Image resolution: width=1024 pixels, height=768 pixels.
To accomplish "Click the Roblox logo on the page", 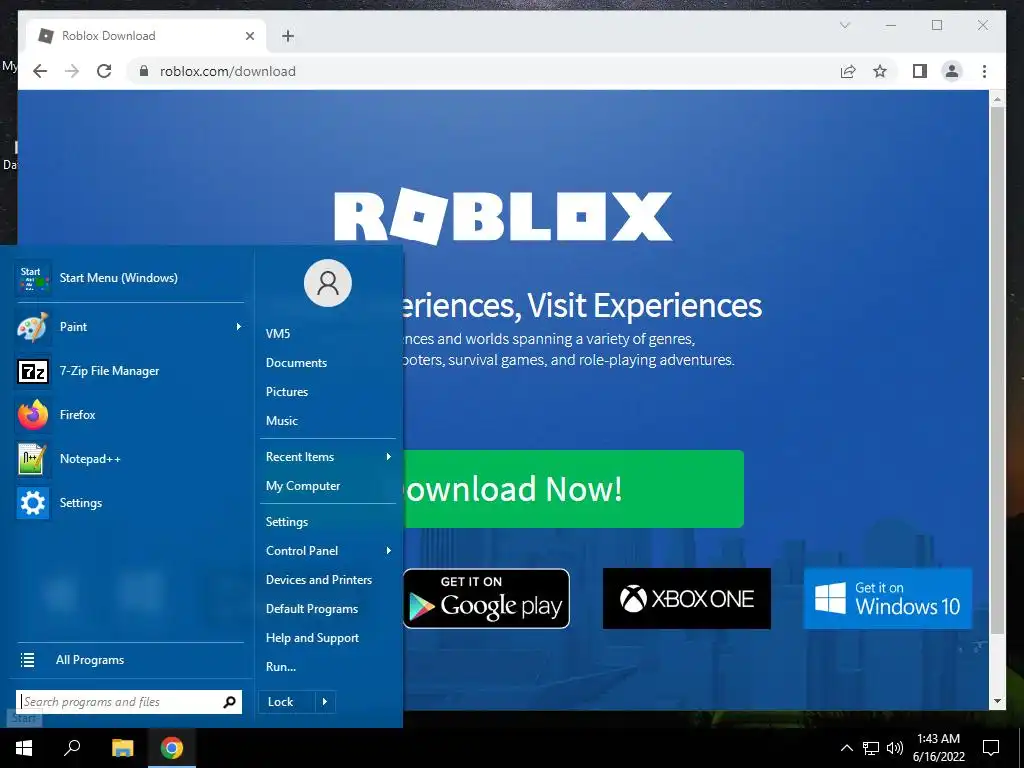I will [503, 216].
